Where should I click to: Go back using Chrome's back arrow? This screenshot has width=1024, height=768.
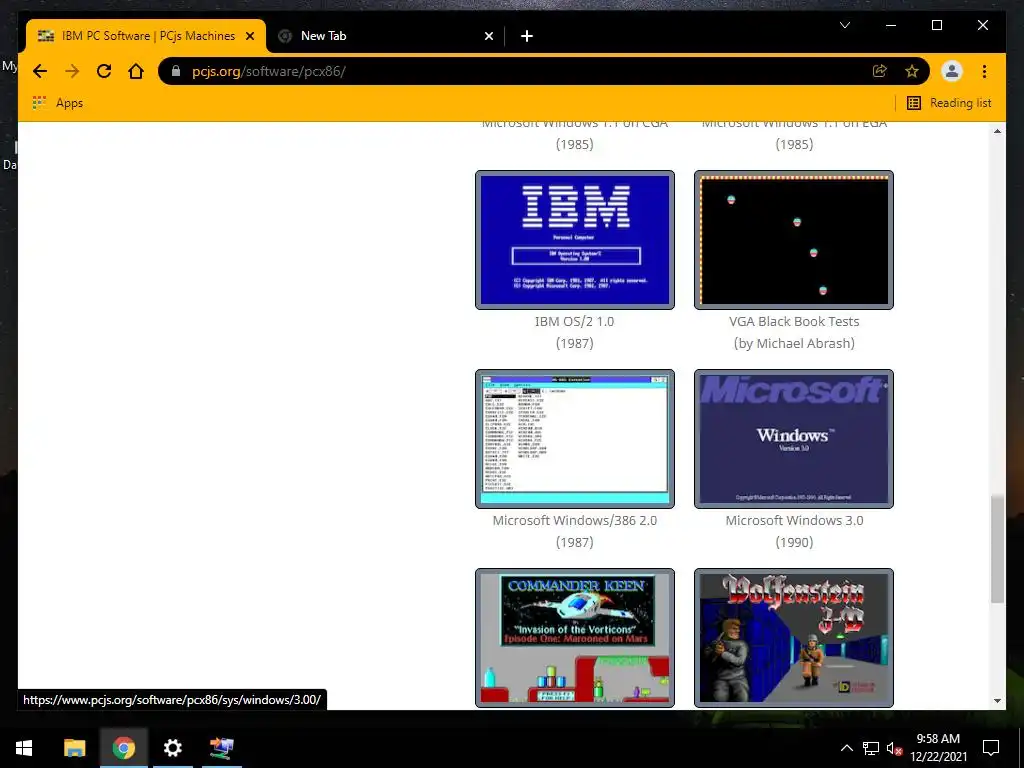click(x=40, y=71)
